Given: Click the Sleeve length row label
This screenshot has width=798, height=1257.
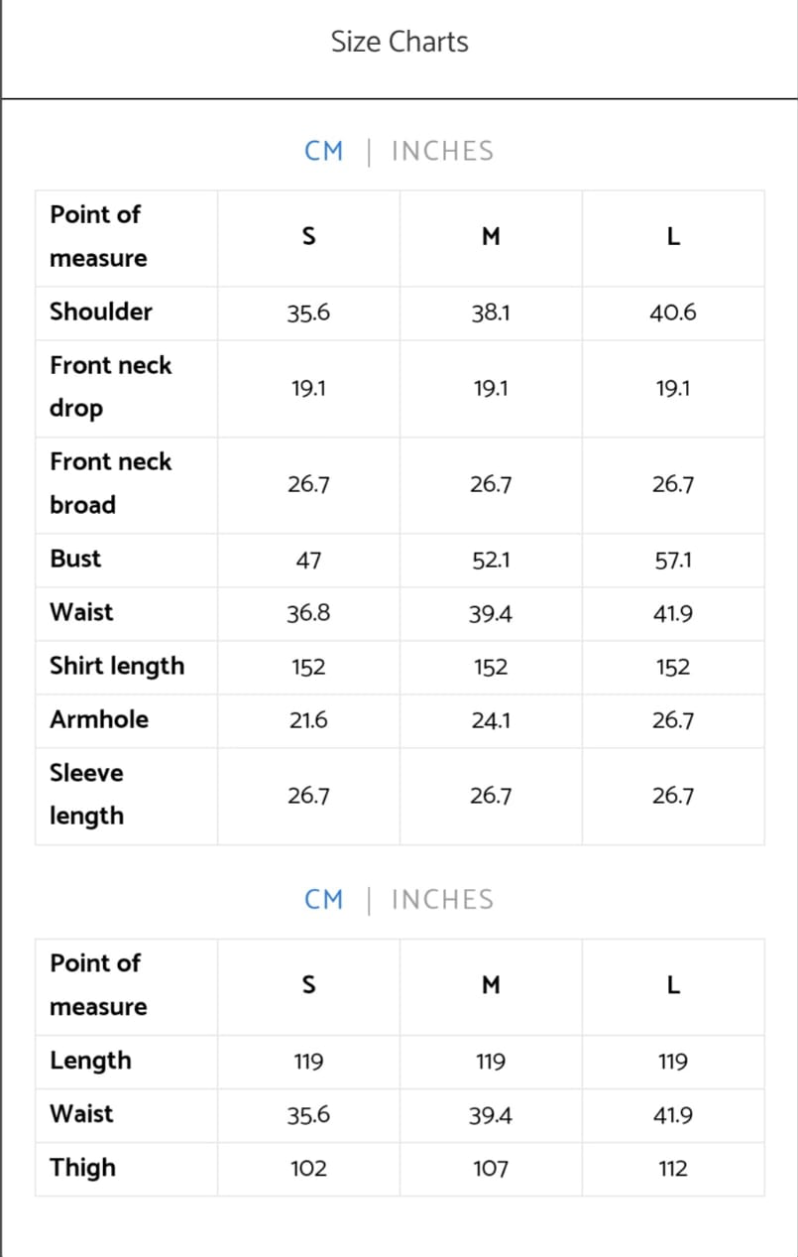Looking at the screenshot, I should point(87,795).
